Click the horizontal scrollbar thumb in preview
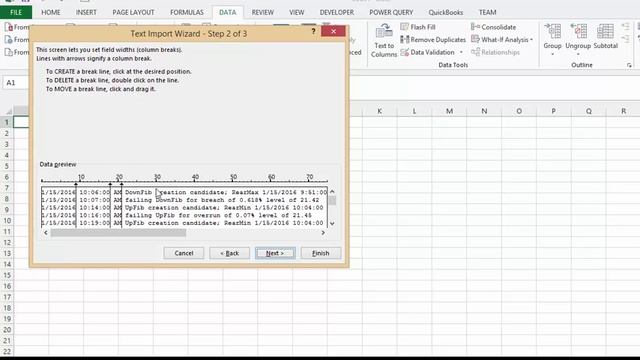The image size is (640, 360). 118,233
